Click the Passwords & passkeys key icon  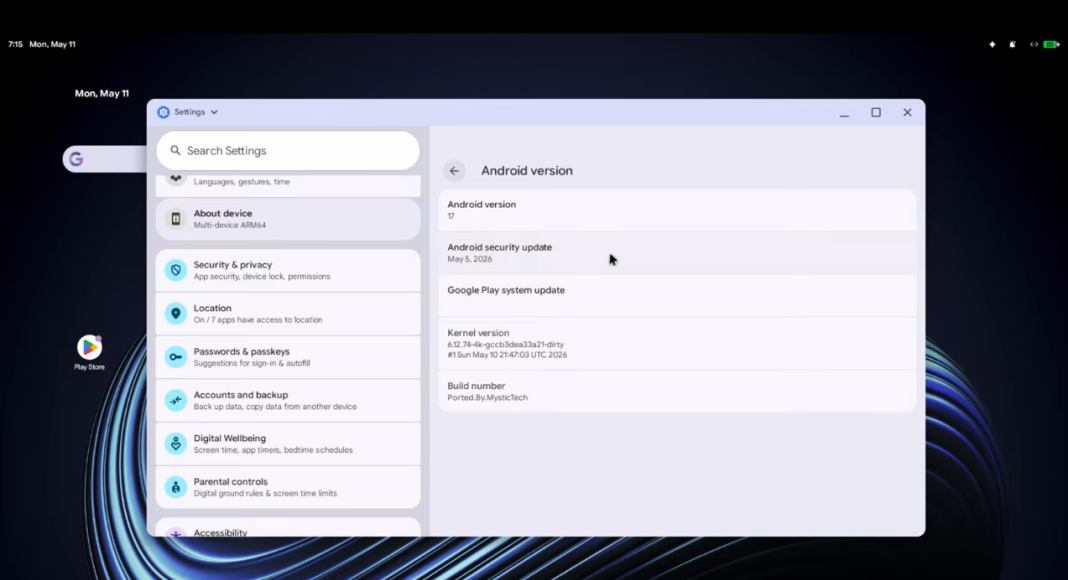pos(176,357)
